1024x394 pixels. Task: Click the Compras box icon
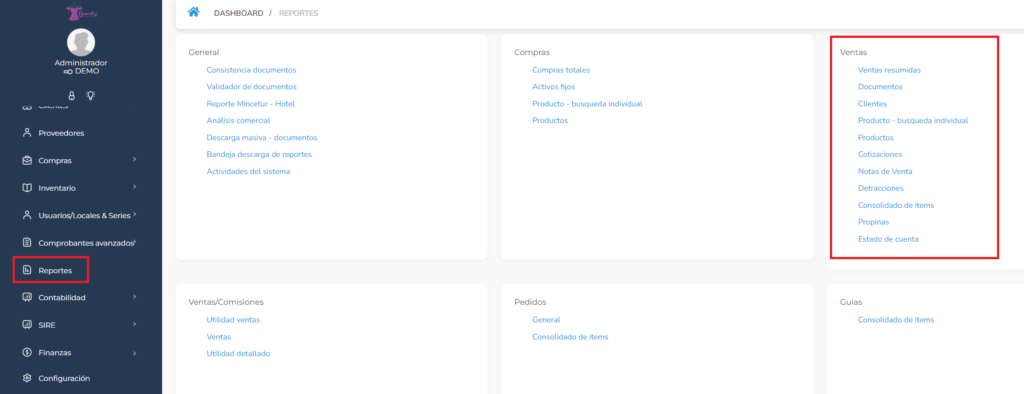click(x=27, y=160)
